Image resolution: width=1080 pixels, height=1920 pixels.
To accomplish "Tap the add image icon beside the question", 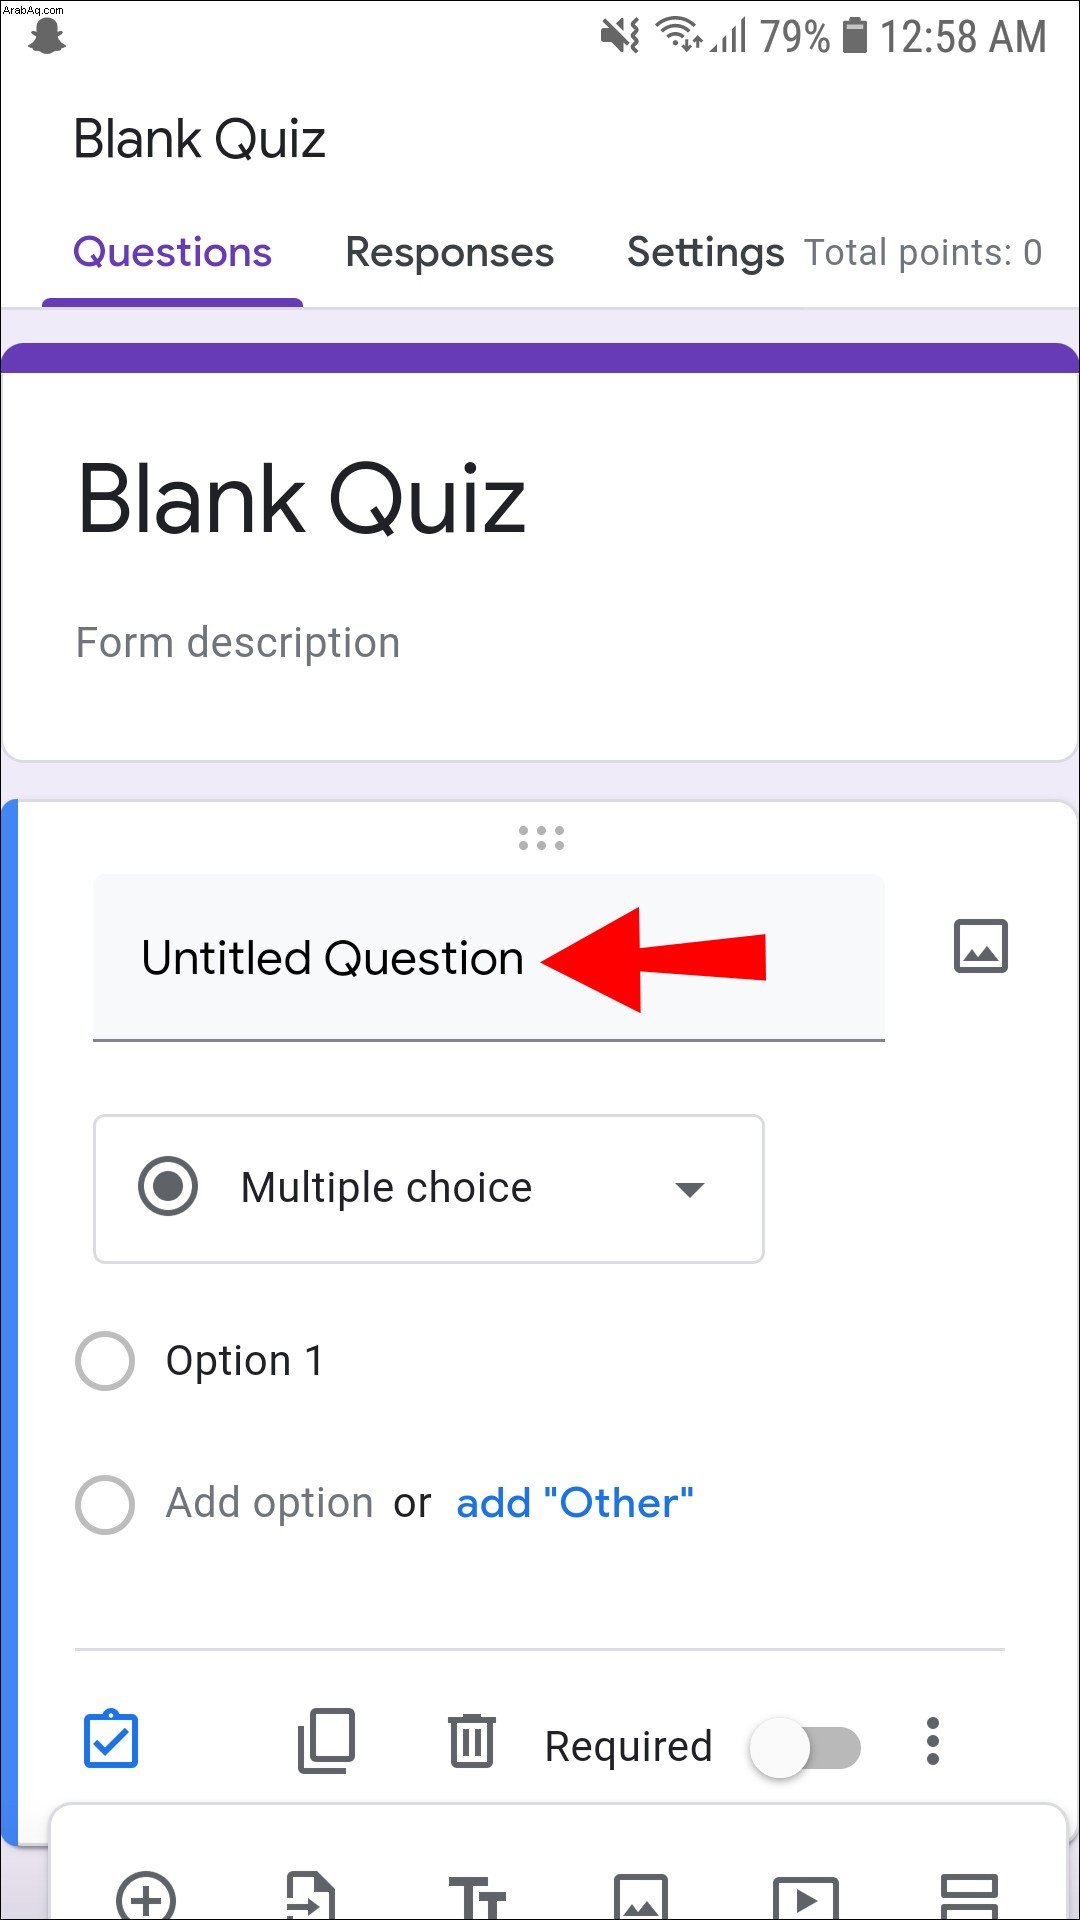I will [x=980, y=946].
